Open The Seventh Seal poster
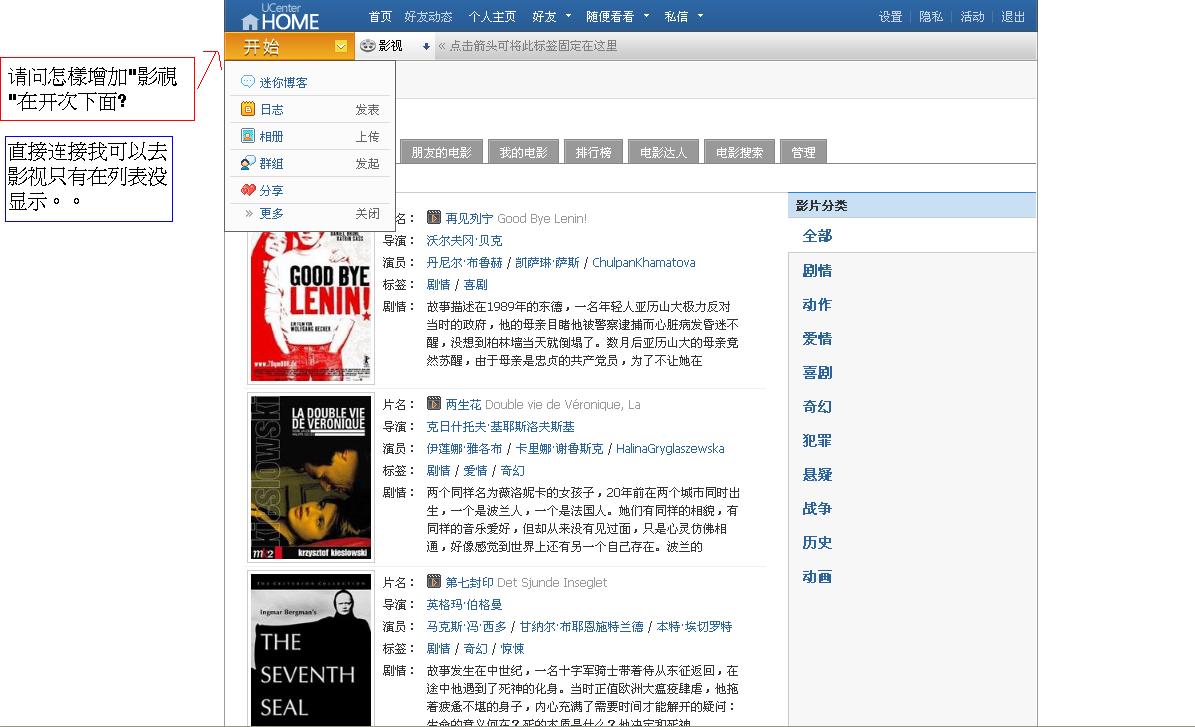The width and height of the screenshot is (1195, 727). pyautogui.click(x=311, y=649)
